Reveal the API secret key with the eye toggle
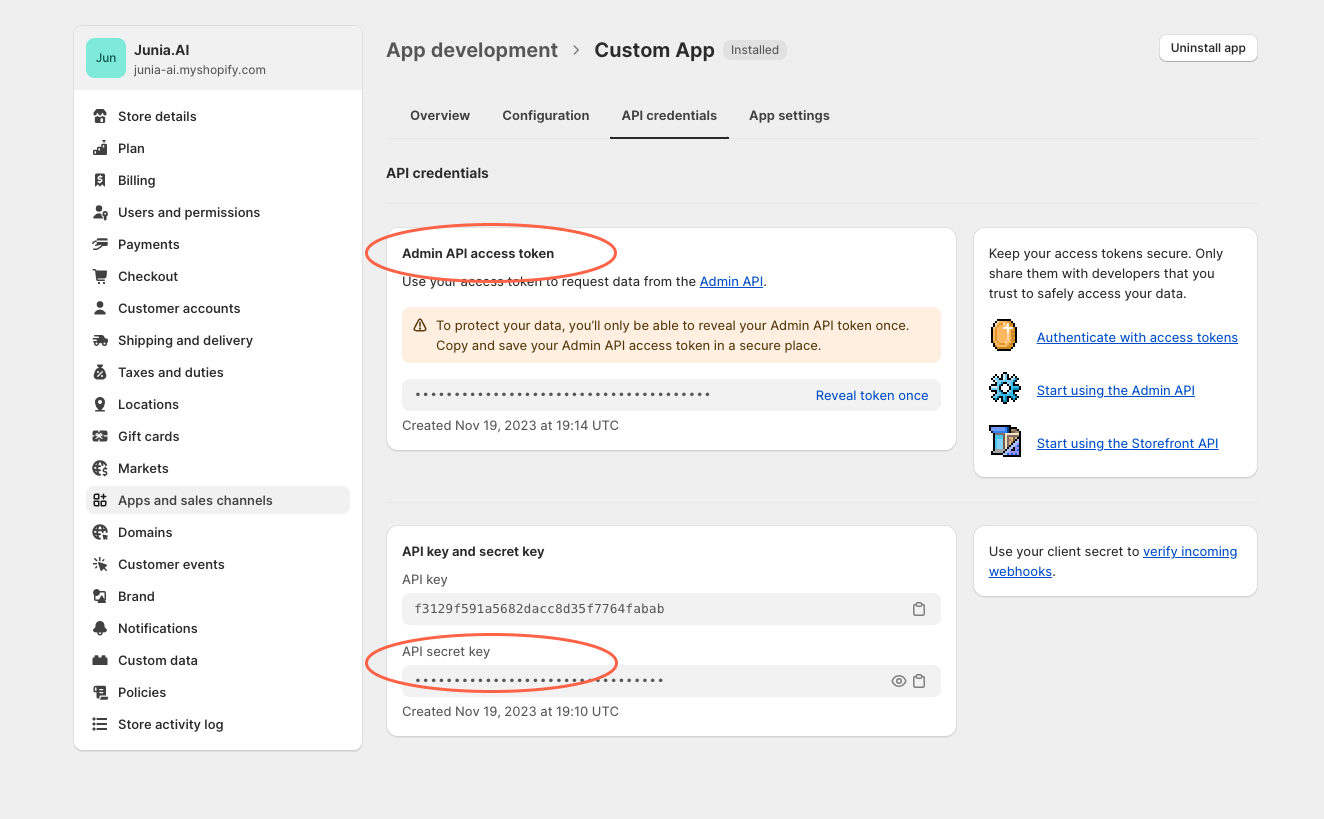Screen dimensions: 1324x819 click(x=898, y=680)
